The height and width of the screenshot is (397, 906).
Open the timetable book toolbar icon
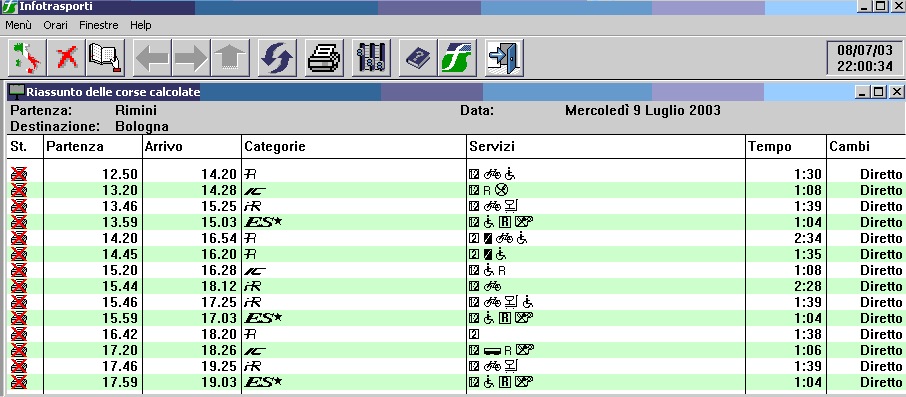tap(106, 58)
